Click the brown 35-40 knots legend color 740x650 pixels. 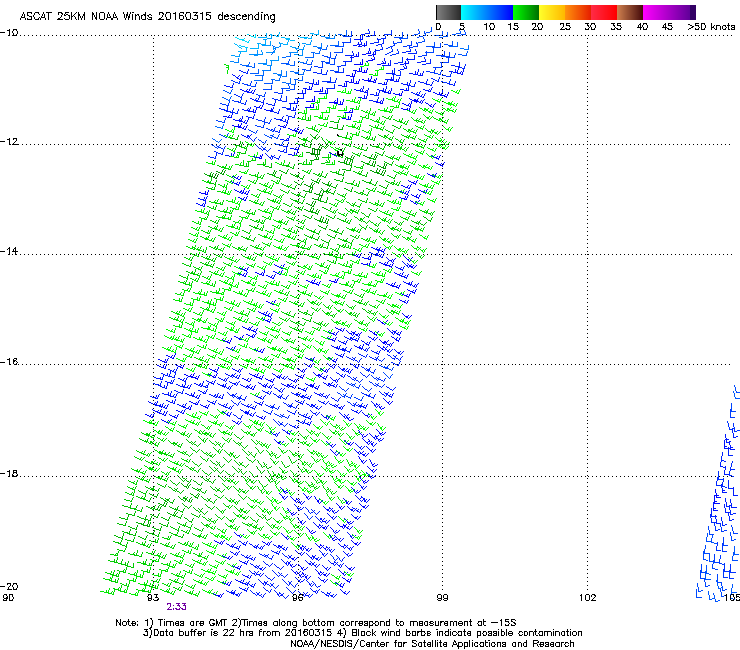click(630, 12)
